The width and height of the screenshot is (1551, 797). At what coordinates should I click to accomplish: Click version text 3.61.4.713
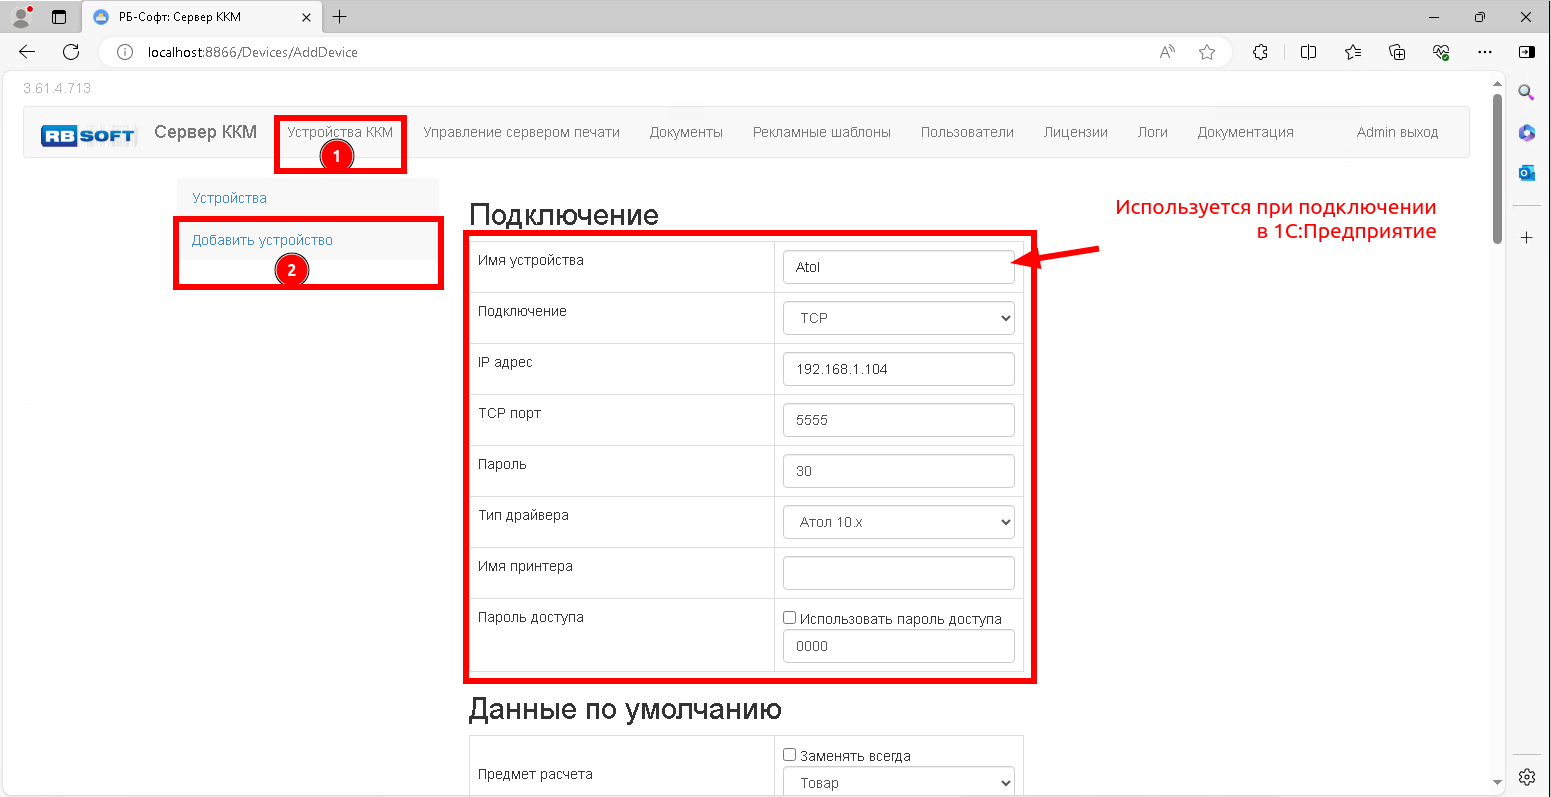coord(57,88)
